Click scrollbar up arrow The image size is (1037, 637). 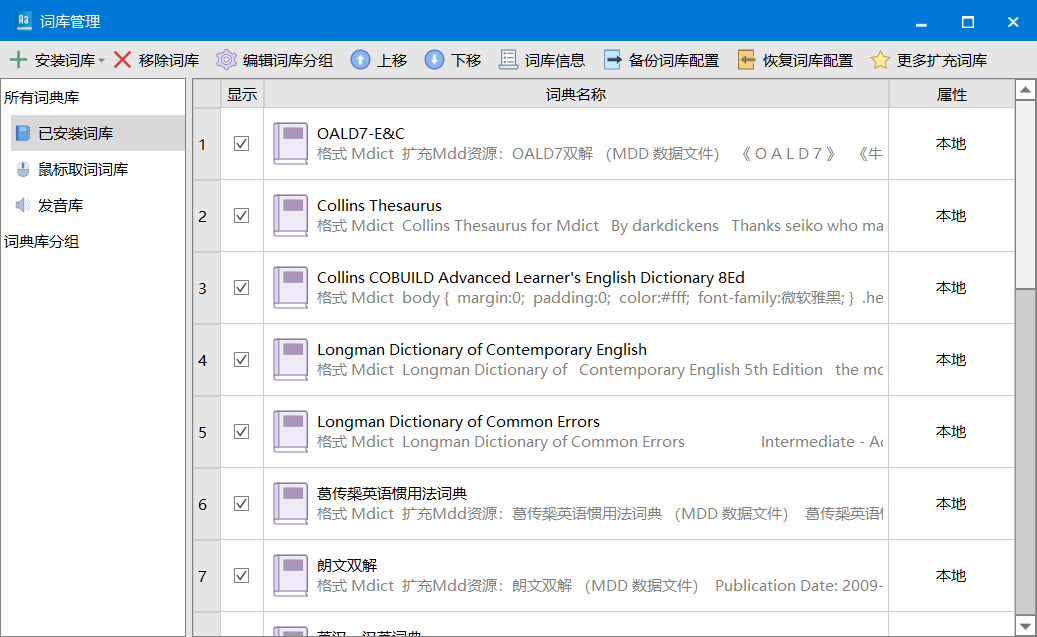pyautogui.click(x=1025, y=90)
